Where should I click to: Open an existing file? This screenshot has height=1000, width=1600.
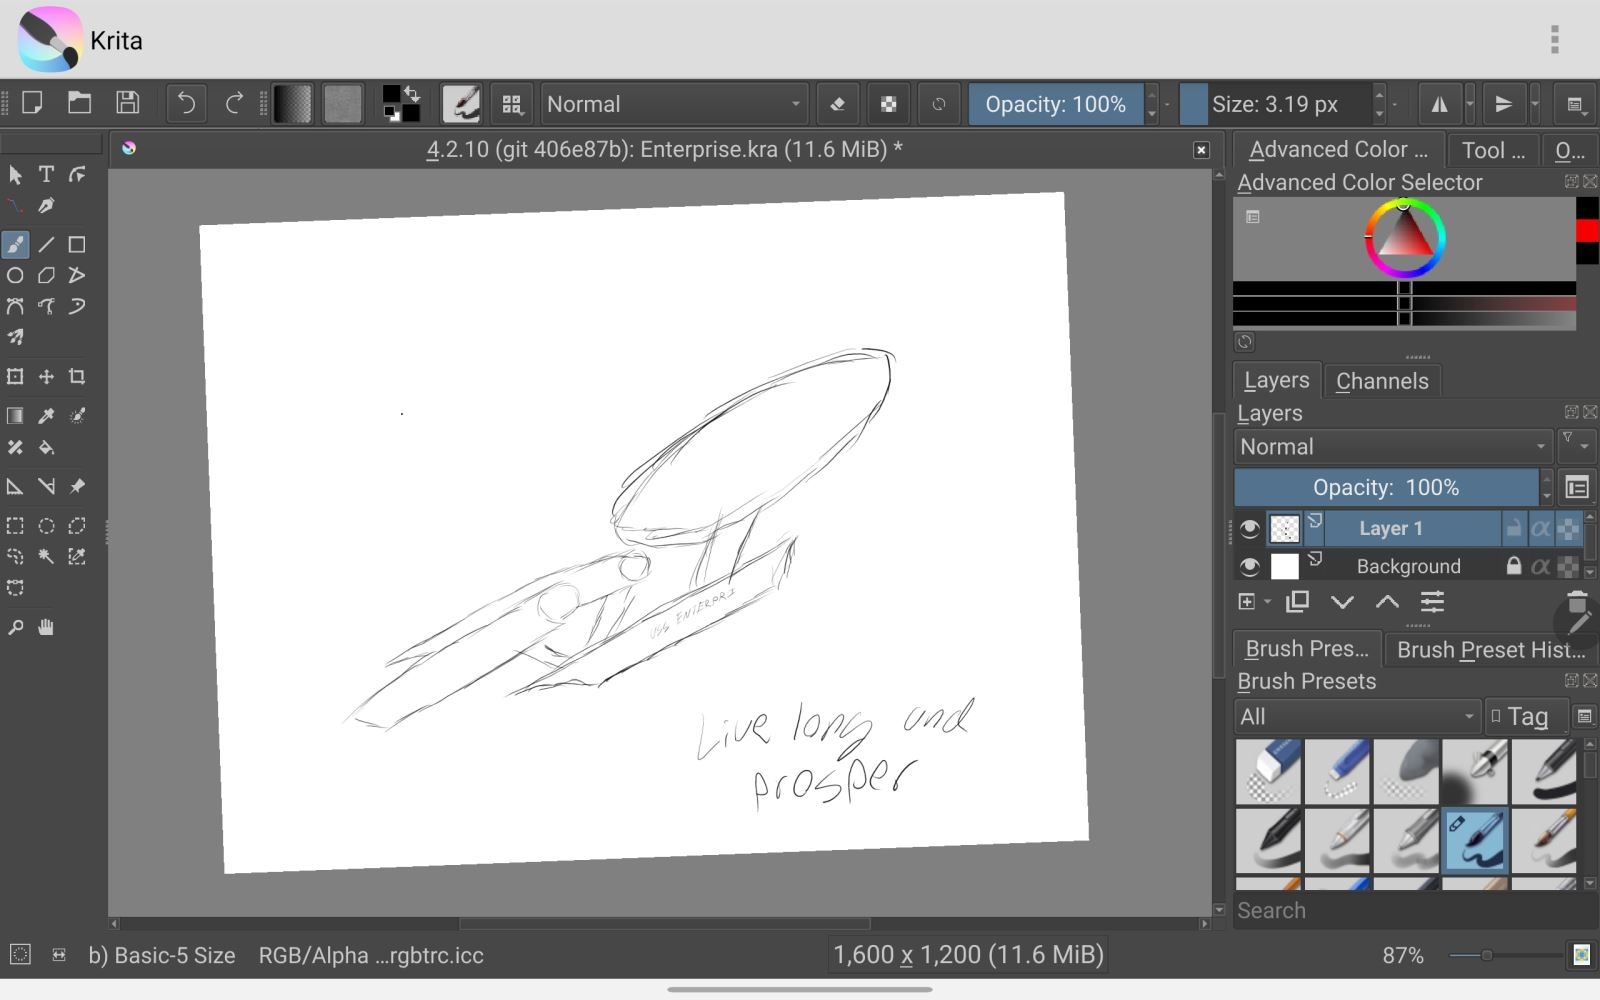click(x=79, y=103)
